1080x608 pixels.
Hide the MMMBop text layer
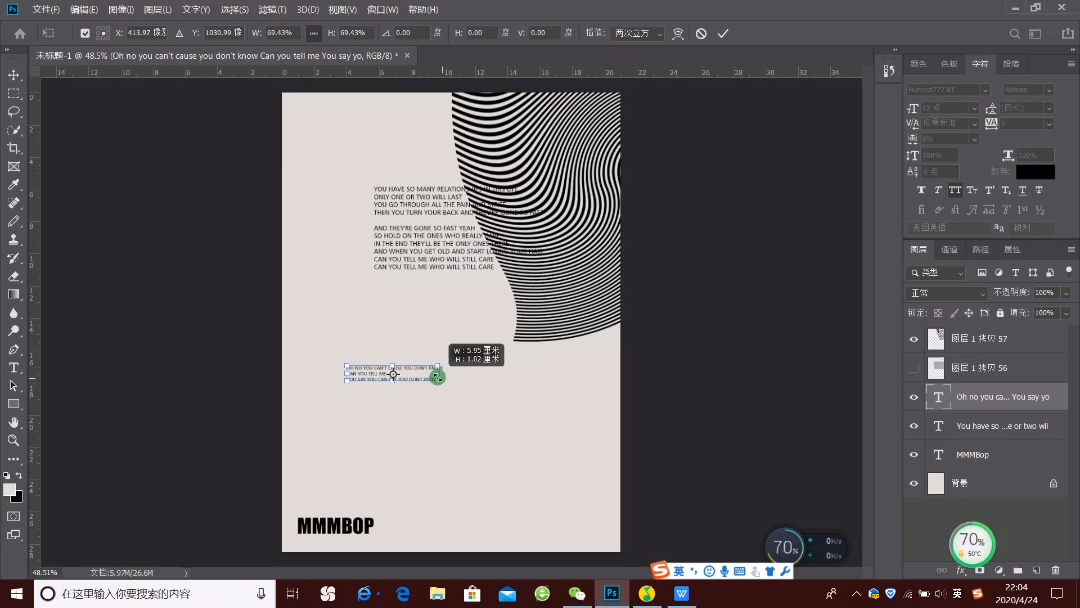click(x=914, y=455)
